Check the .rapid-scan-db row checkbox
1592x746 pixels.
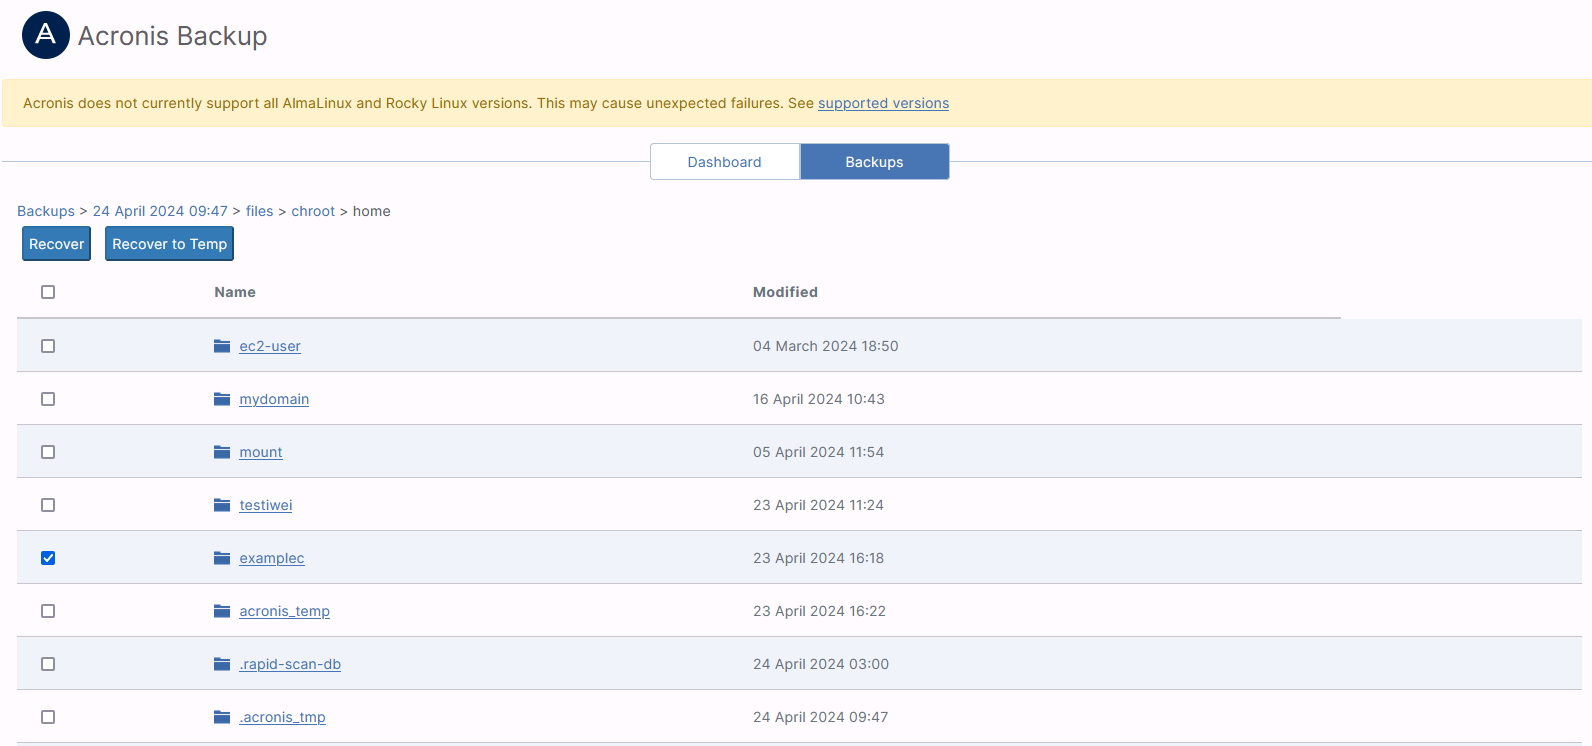click(x=48, y=664)
